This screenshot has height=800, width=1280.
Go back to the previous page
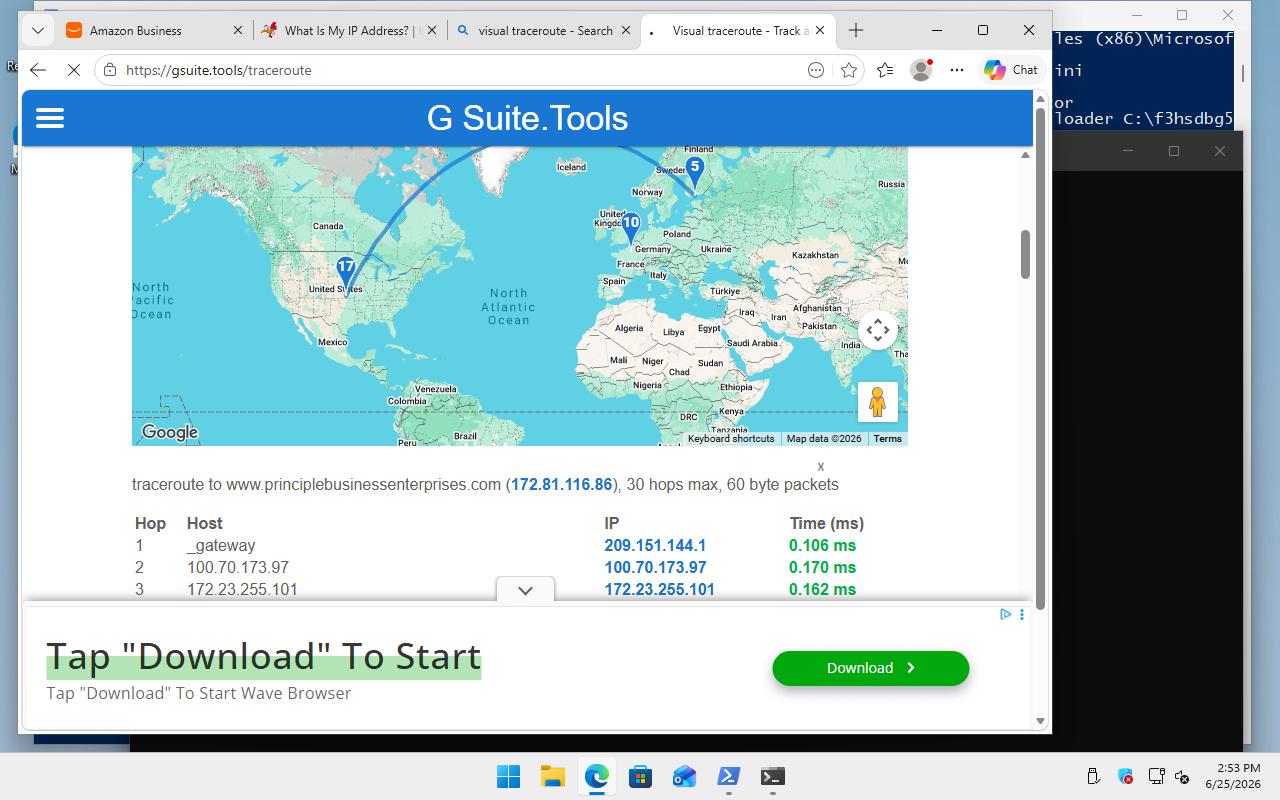click(38, 70)
